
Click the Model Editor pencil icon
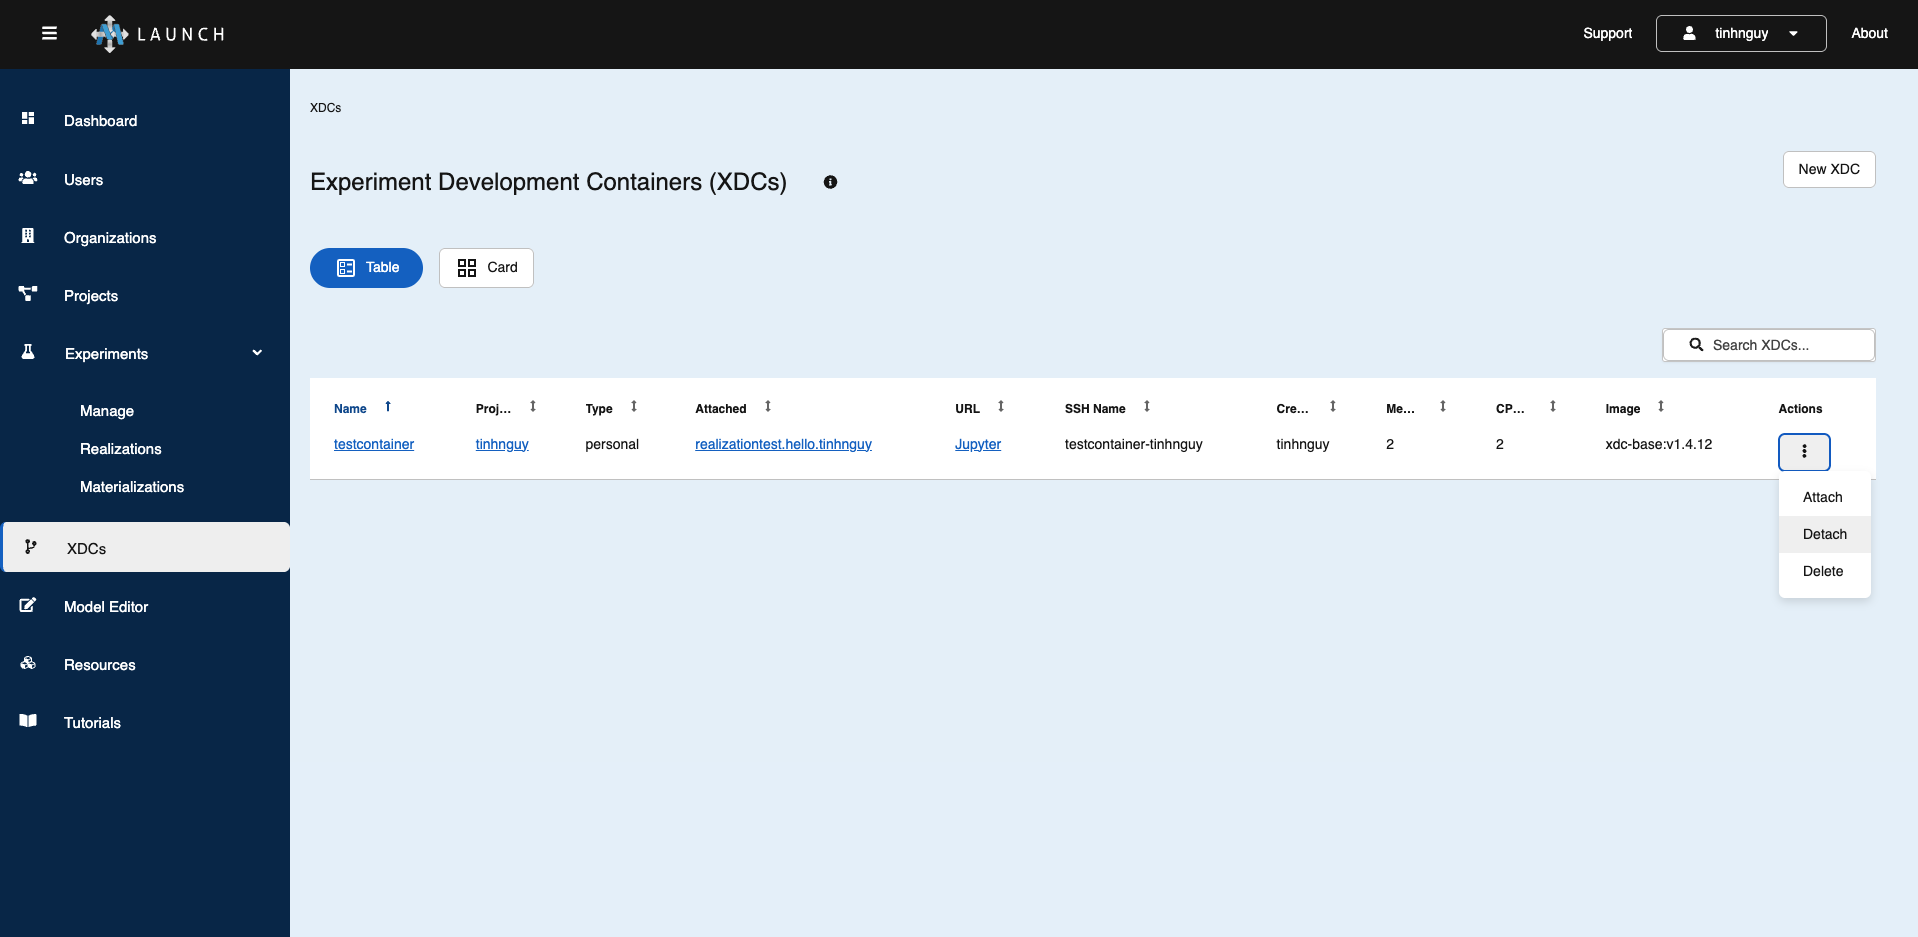click(28, 606)
